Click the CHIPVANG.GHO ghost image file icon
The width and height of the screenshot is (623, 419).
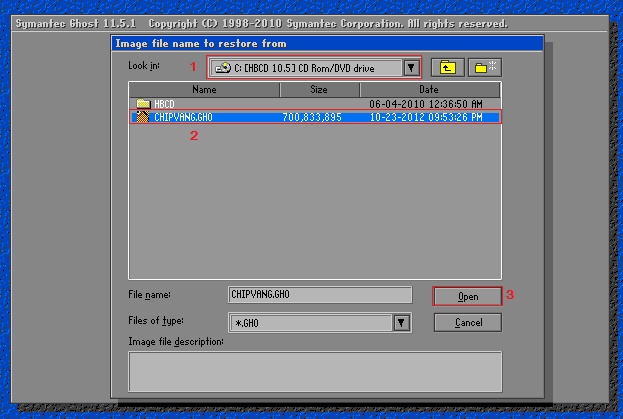click(142, 117)
